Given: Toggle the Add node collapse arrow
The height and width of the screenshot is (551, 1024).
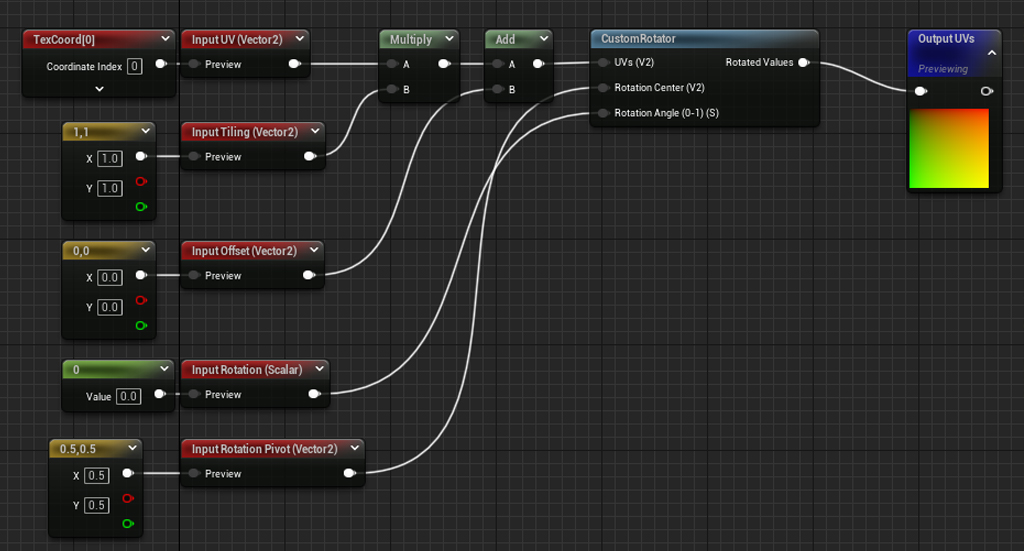Looking at the screenshot, I should [x=543, y=39].
